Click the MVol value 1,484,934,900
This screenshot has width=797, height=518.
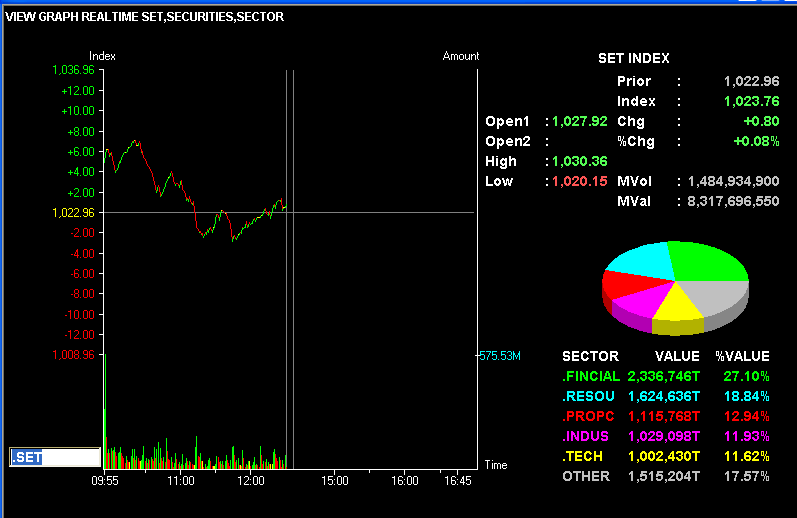coord(733,181)
